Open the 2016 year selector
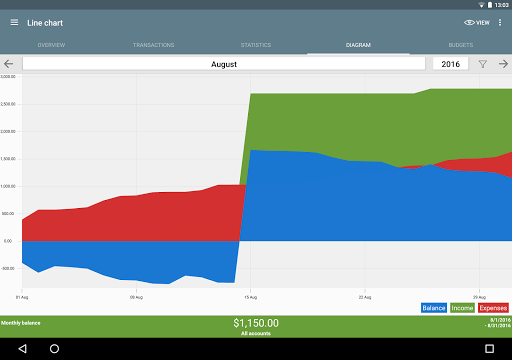 click(451, 64)
